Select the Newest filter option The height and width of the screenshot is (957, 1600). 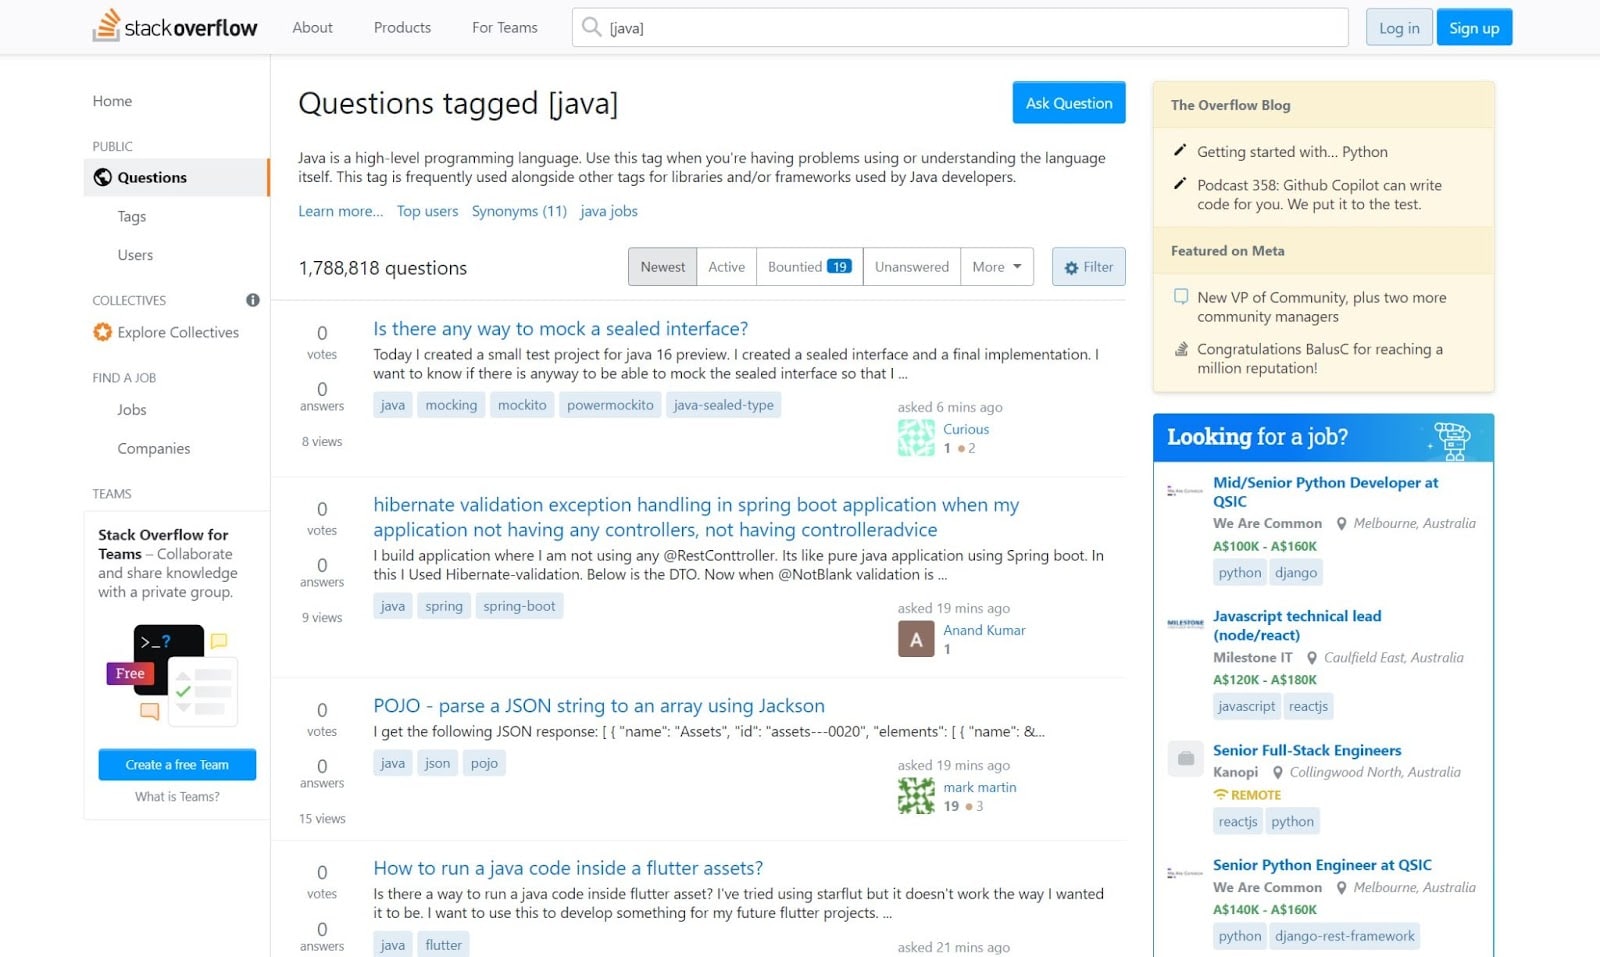[x=662, y=266]
